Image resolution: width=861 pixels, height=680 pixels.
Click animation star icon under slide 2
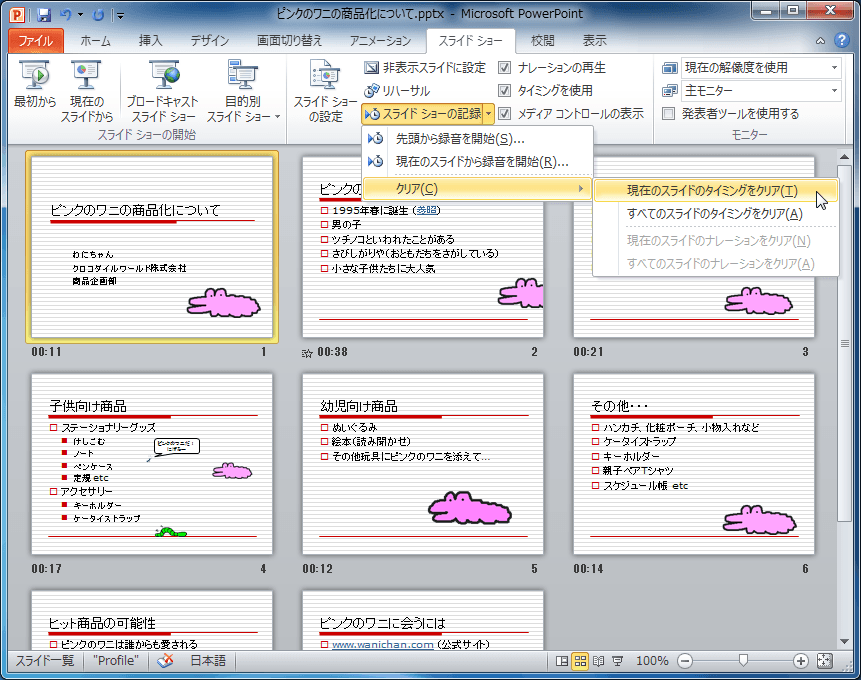coord(307,353)
